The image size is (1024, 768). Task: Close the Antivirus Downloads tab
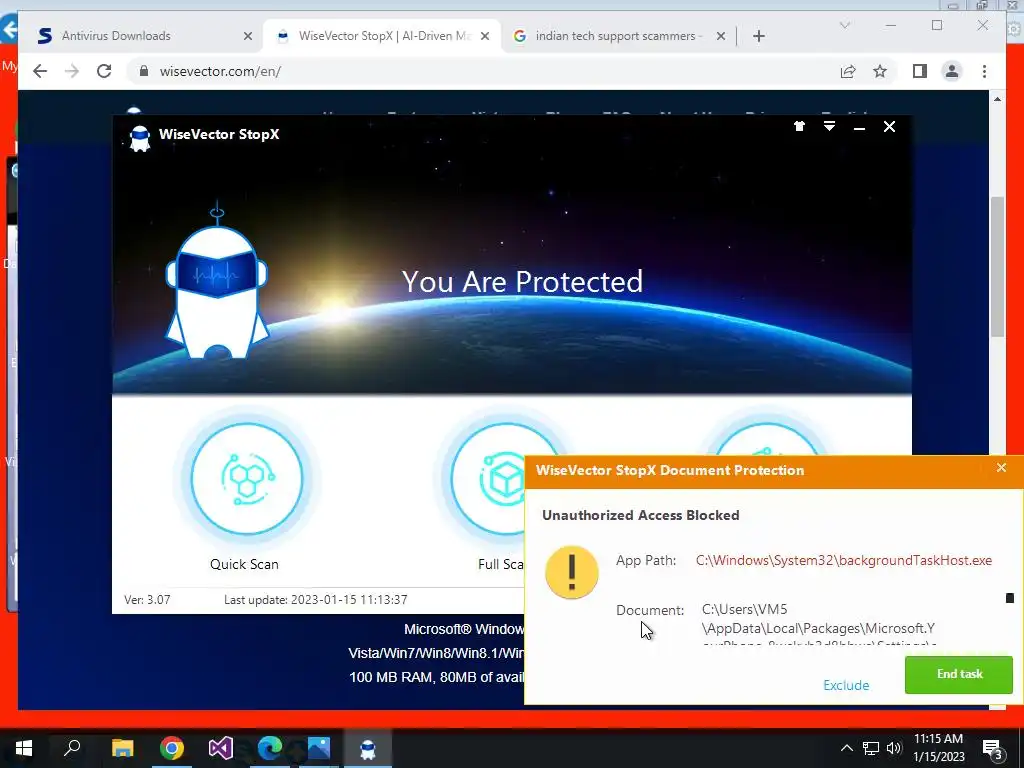pyautogui.click(x=248, y=37)
